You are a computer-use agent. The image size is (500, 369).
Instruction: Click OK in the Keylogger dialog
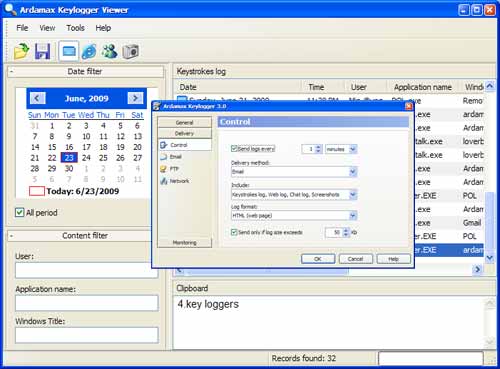point(318,259)
